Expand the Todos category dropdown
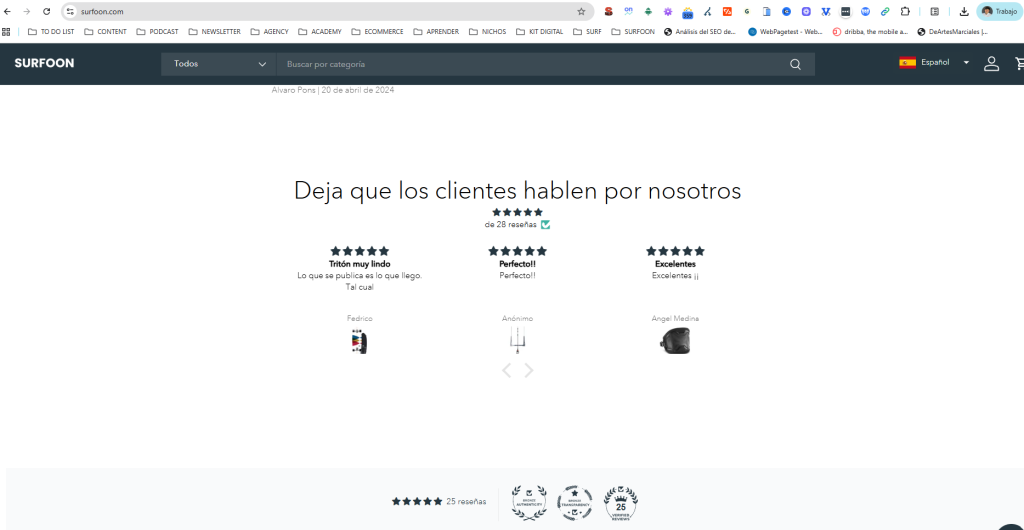 [x=219, y=64]
